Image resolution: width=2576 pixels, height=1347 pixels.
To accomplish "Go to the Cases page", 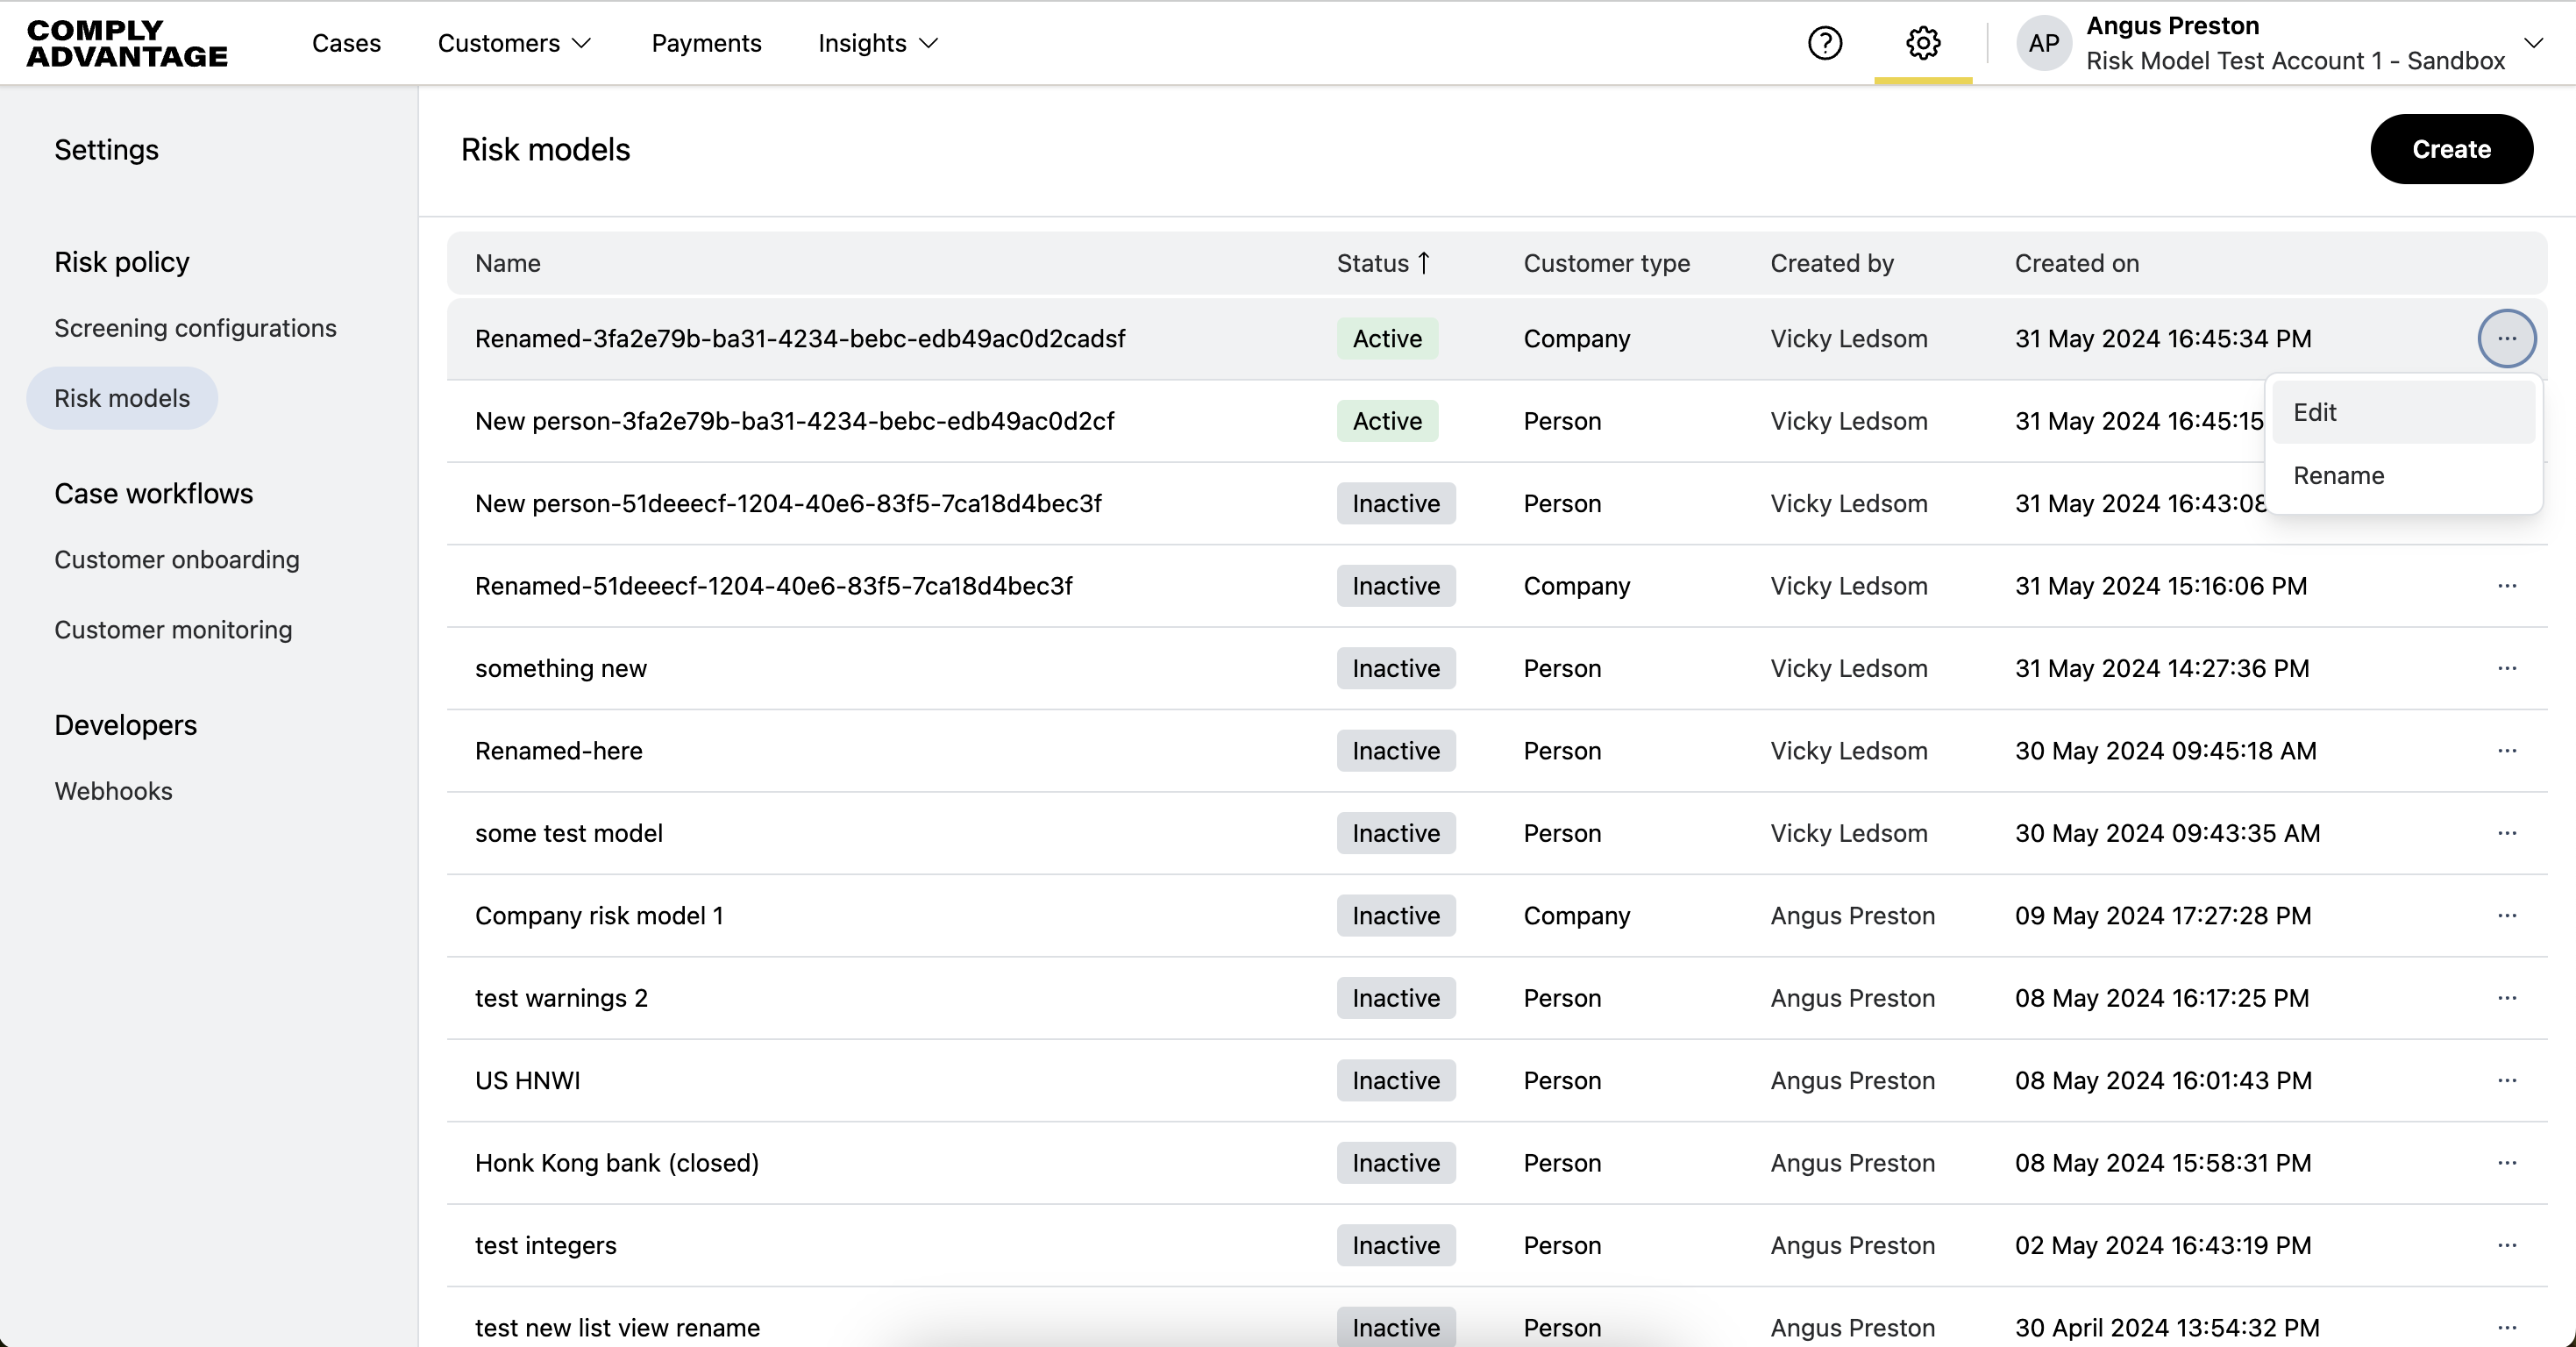I will point(346,43).
